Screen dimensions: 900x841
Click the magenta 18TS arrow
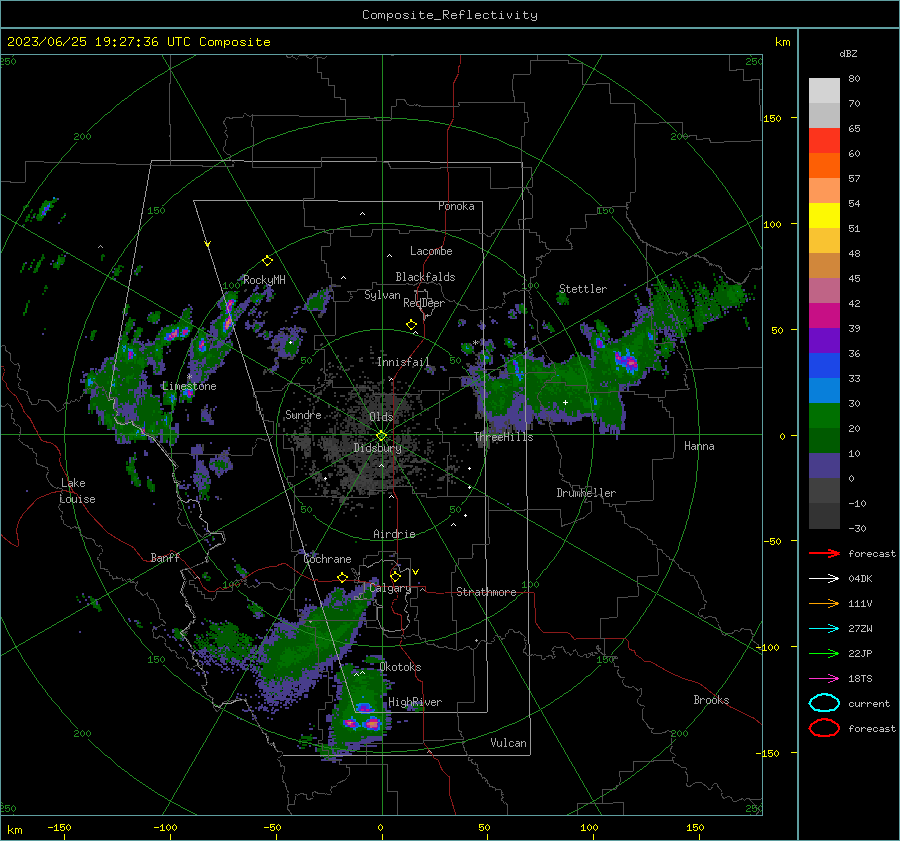click(x=824, y=679)
